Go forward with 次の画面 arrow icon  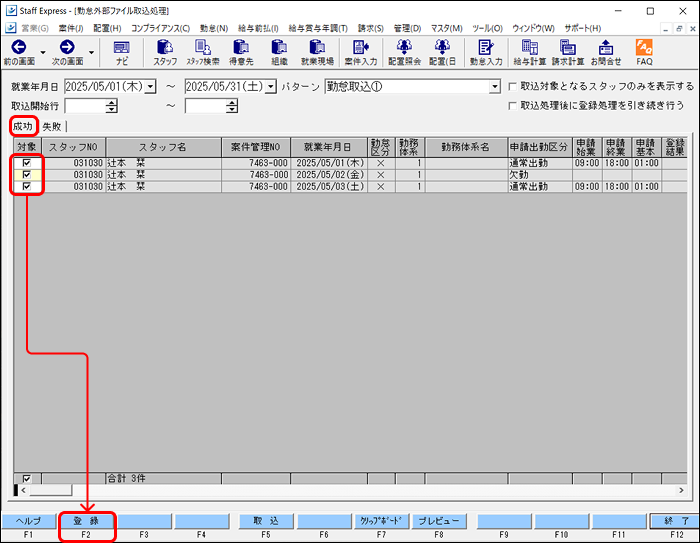click(67, 47)
